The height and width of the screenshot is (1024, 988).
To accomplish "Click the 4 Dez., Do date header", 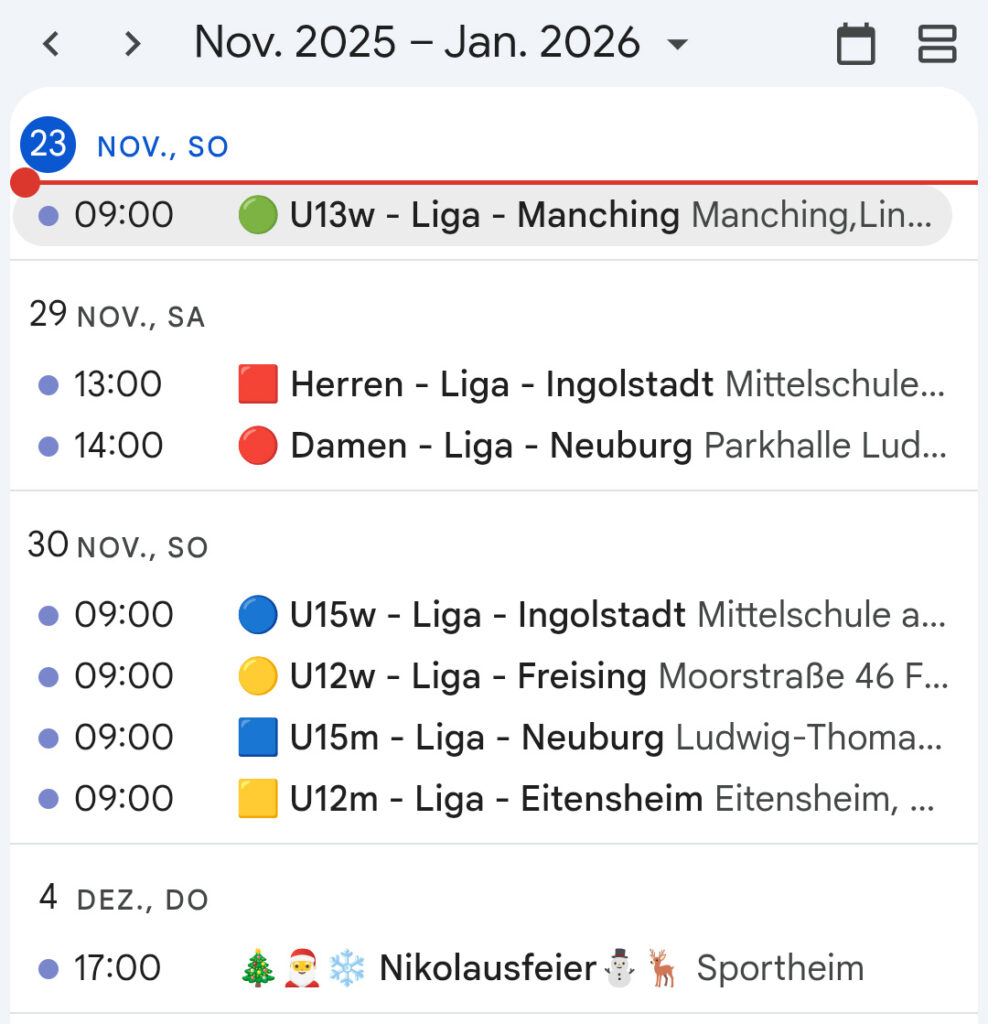I will pyautogui.click(x=122, y=898).
